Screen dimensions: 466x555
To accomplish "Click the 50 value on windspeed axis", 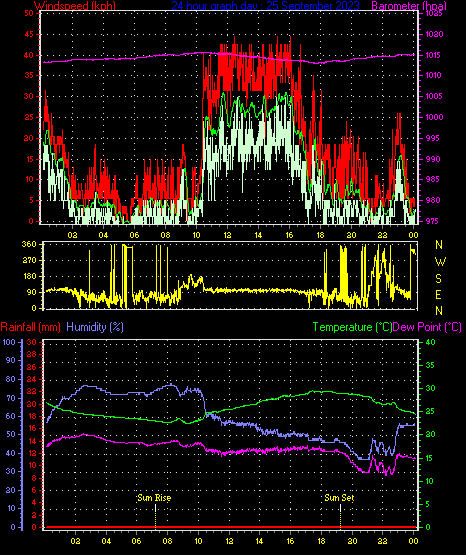I will pos(29,13).
